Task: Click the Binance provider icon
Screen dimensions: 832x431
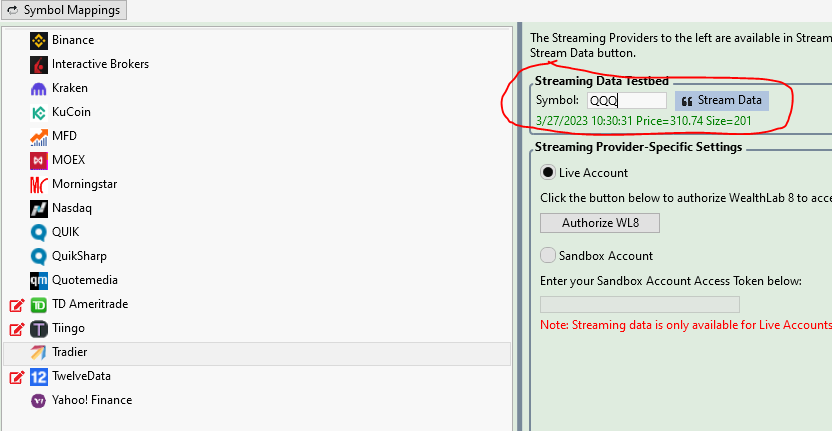Action: (39, 40)
